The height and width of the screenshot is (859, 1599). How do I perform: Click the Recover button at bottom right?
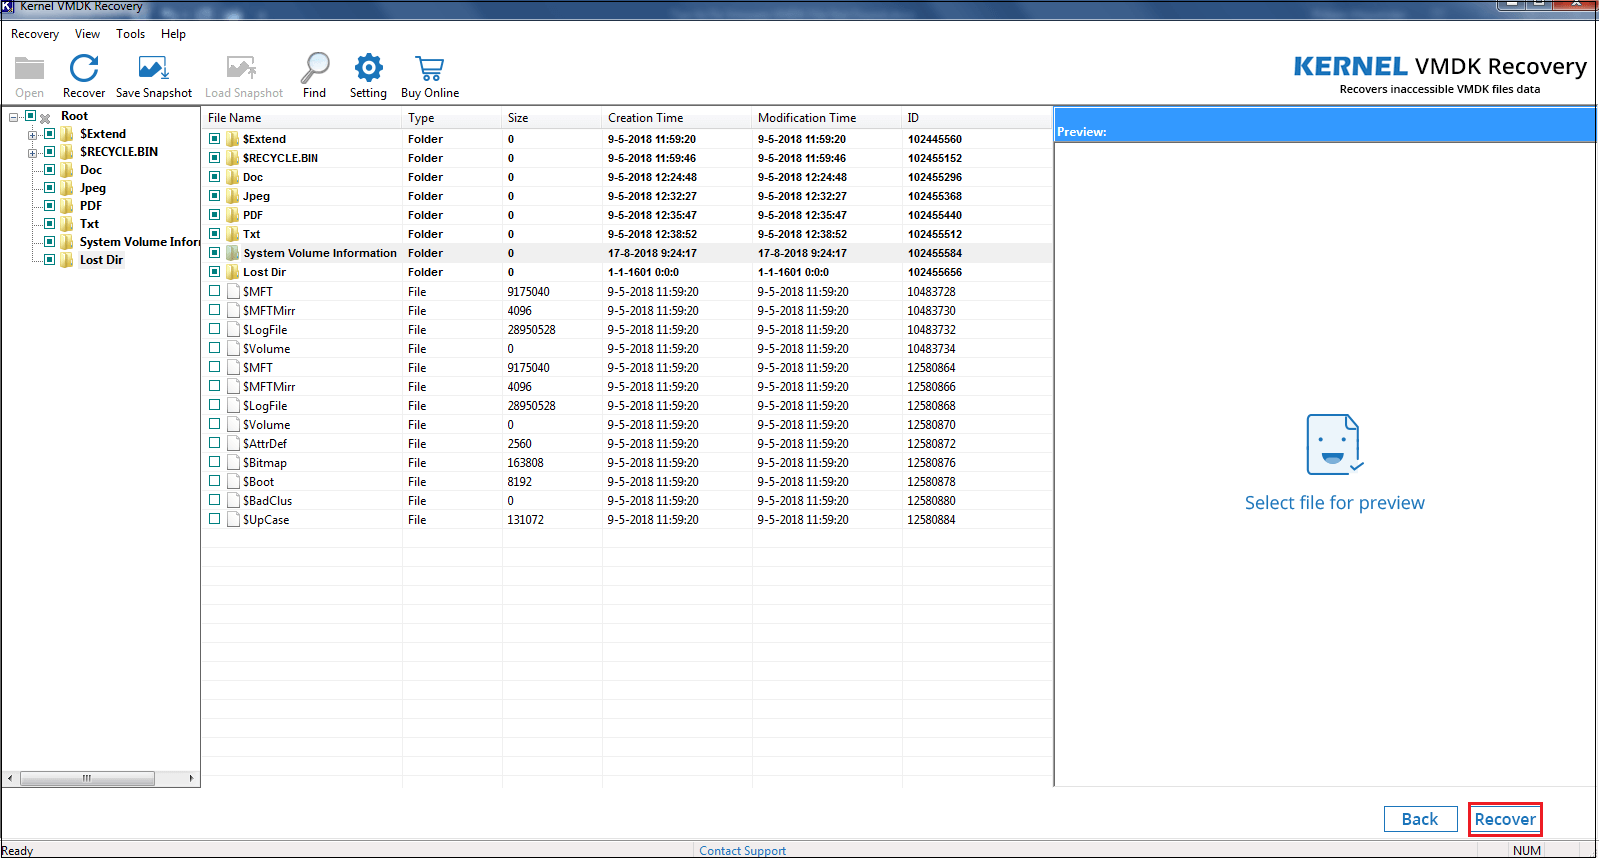coord(1505,819)
